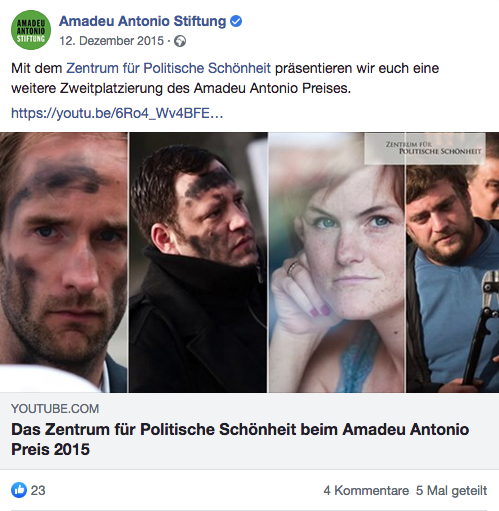Open the 5 Mal geteilt shares list
This screenshot has height=511, width=499.
[x=451, y=491]
